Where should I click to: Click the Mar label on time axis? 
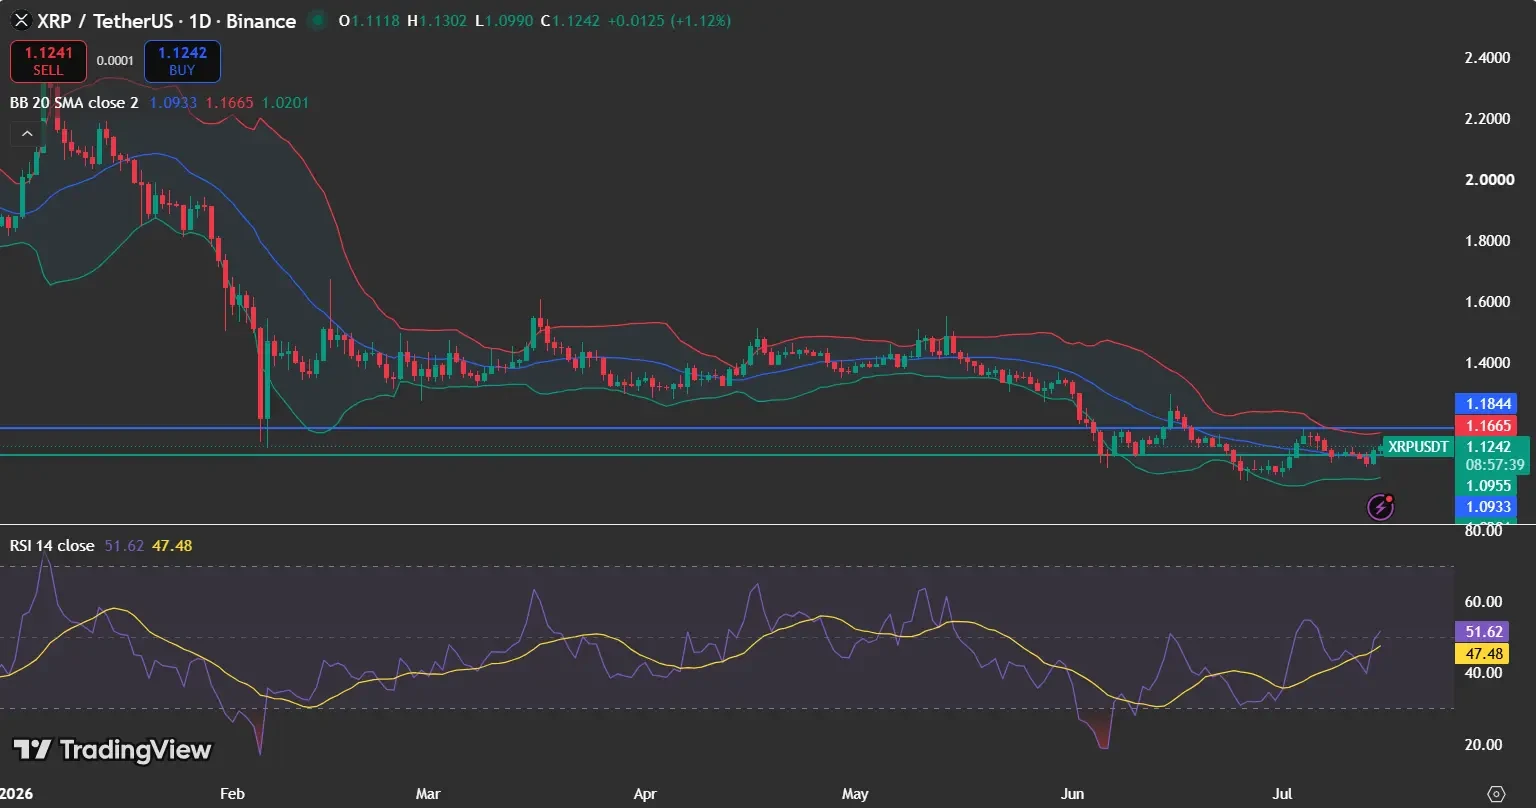pos(428,794)
